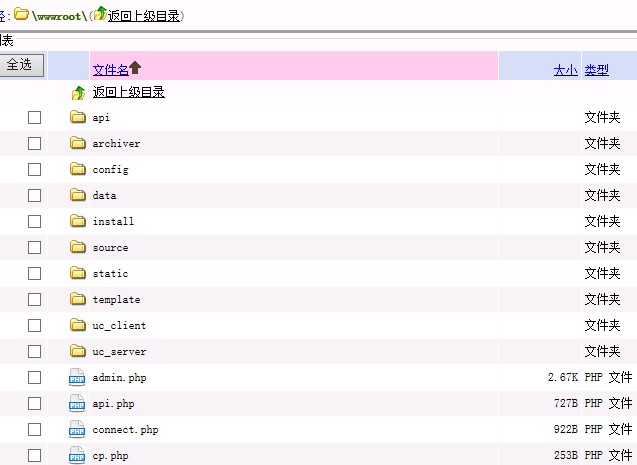The image size is (637, 465).
Task: Click the connect.php file icon
Action: pyautogui.click(x=78, y=429)
